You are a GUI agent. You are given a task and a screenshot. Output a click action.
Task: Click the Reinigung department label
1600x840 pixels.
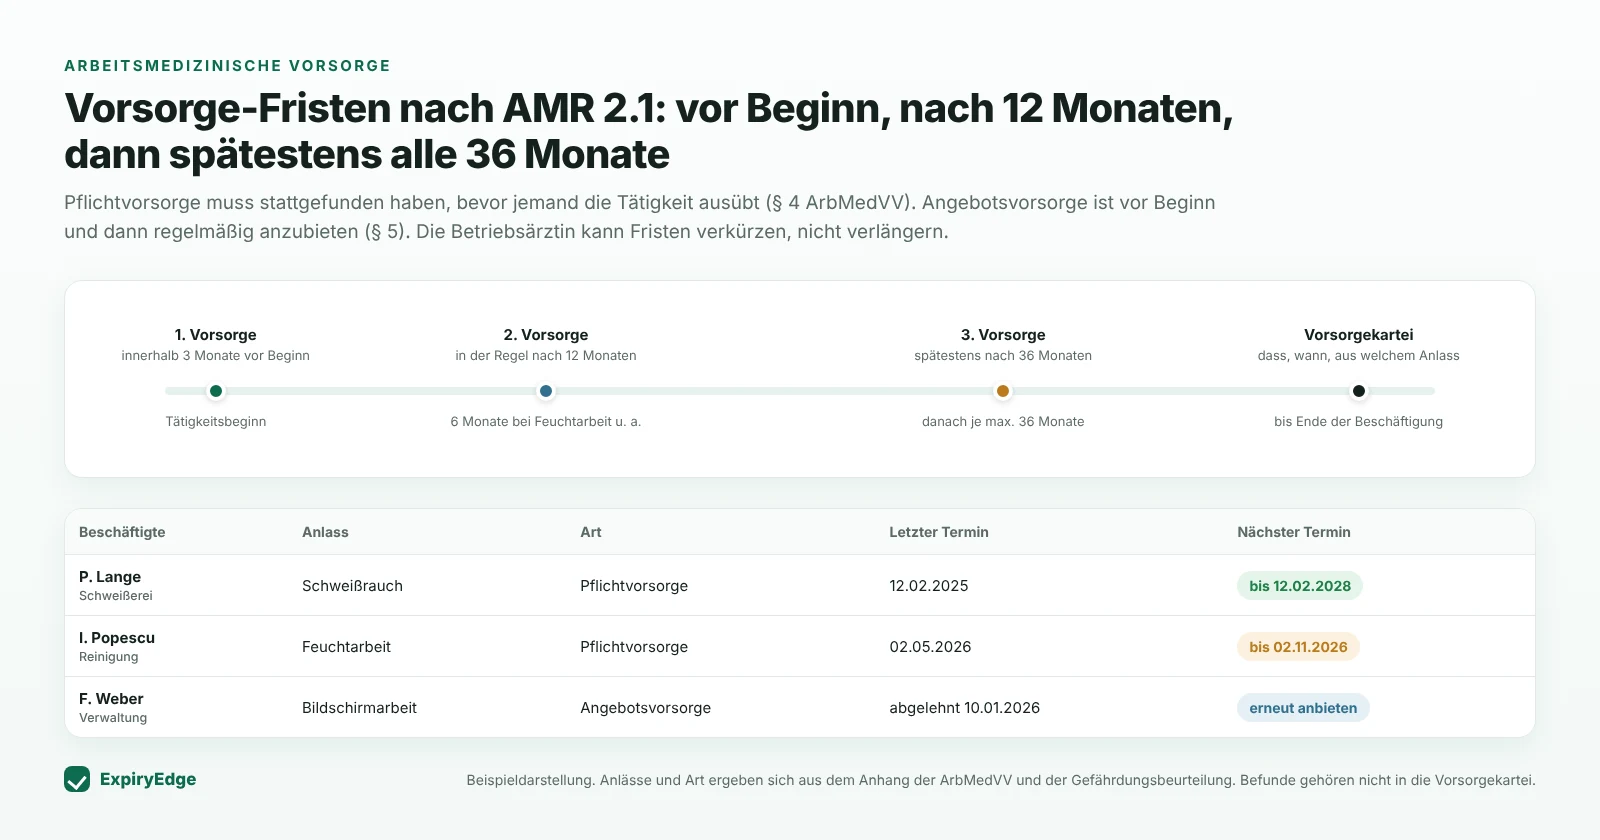(x=109, y=657)
